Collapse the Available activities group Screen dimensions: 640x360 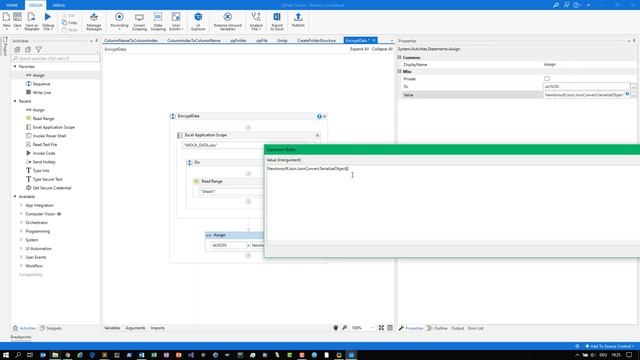click(x=15, y=197)
